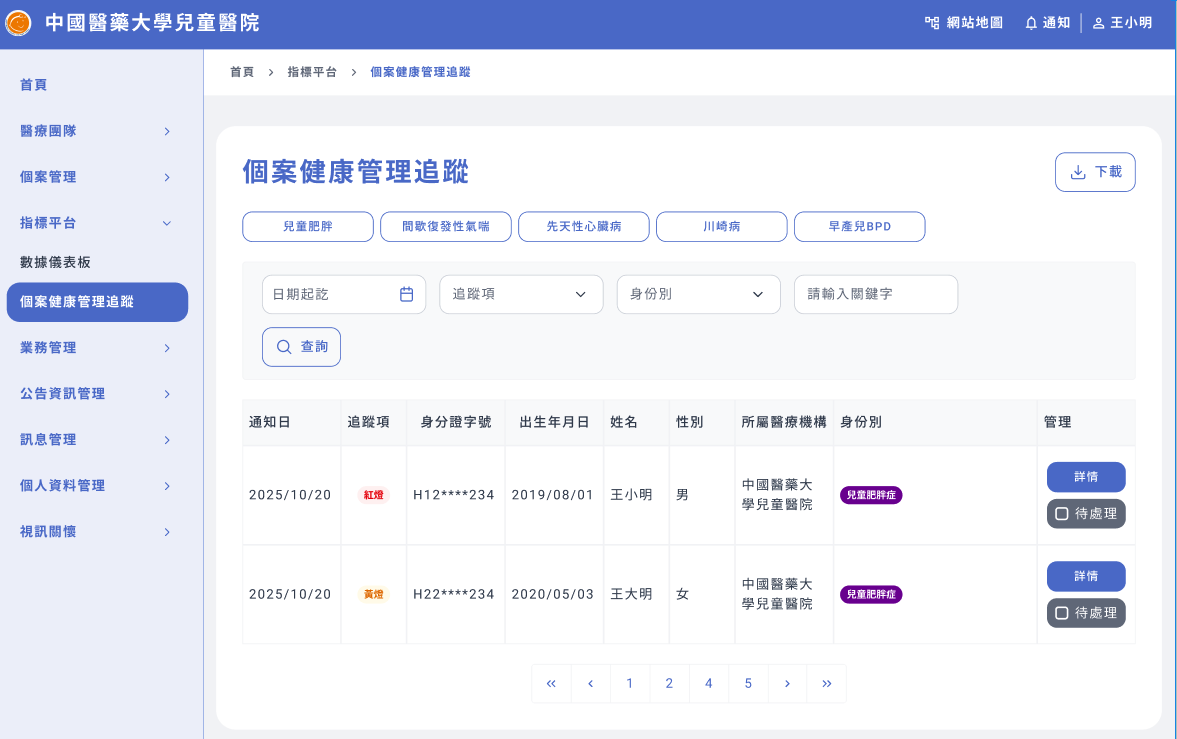Viewport: 1177px width, 739px height.
Task: Click the 請輸入關鍵字 keyword field
Action: [x=875, y=294]
